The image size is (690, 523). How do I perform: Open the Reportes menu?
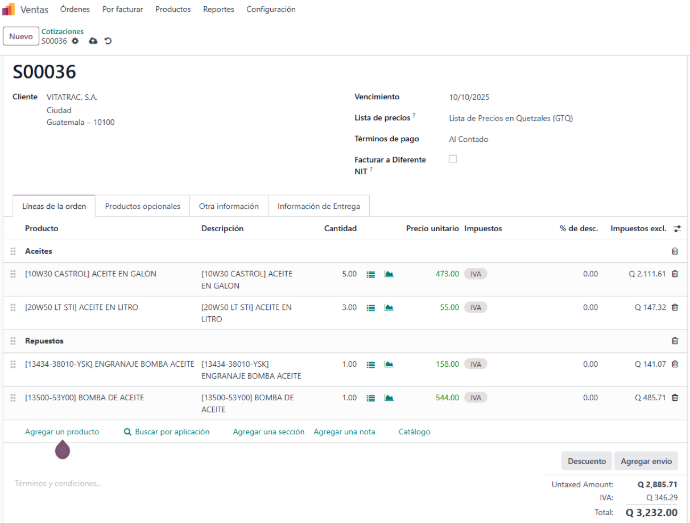[x=218, y=9]
